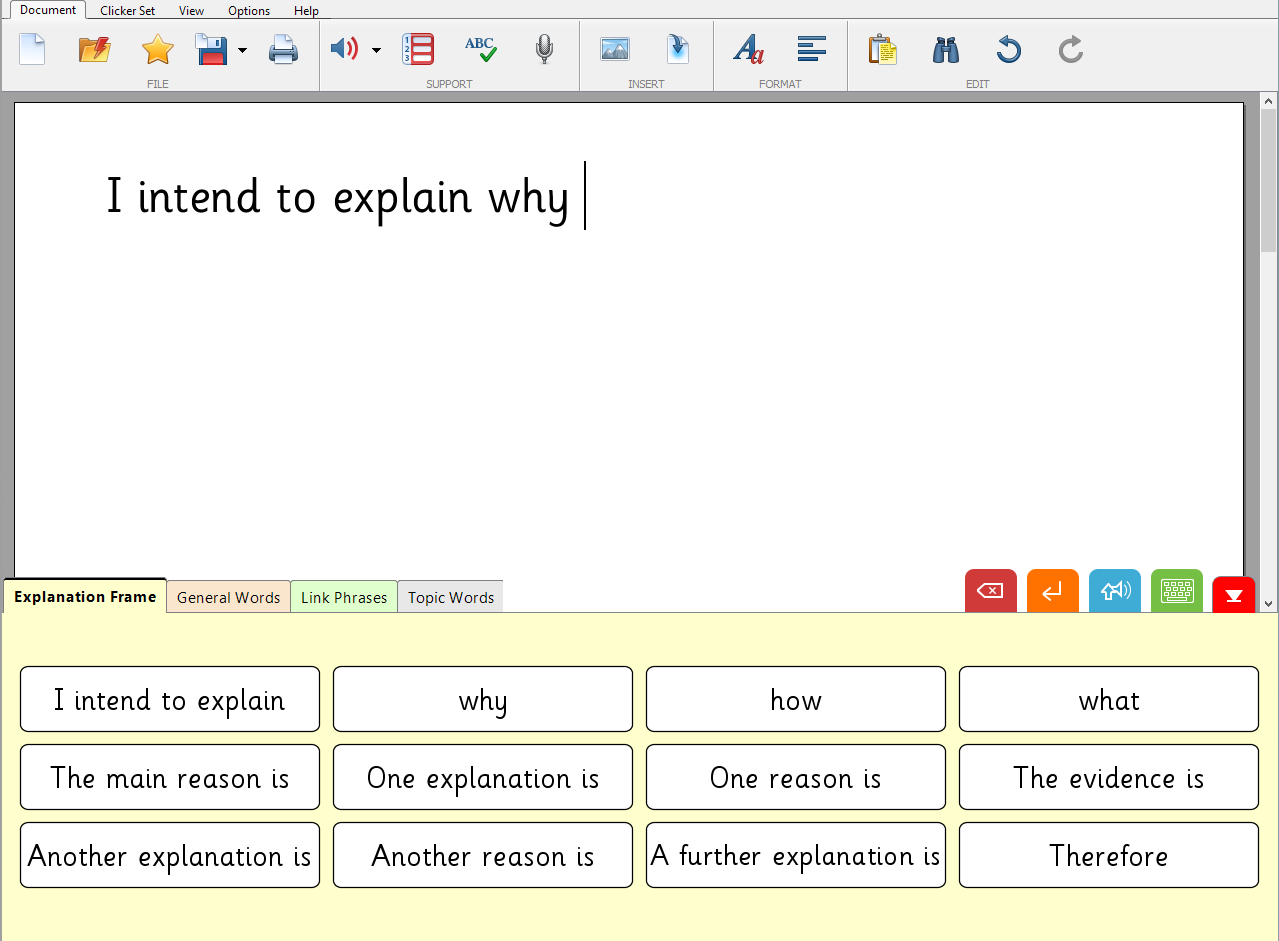Expand the Save dropdown arrow
The width and height of the screenshot is (1279, 941).
[x=242, y=50]
